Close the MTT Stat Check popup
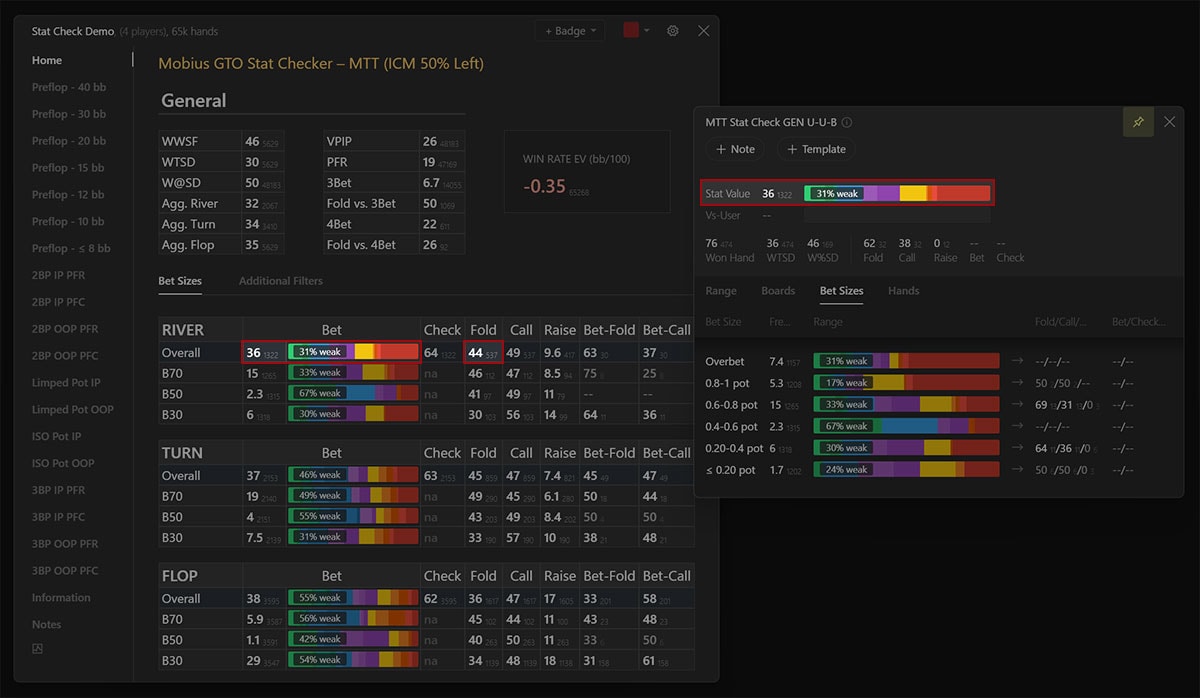This screenshot has width=1200, height=698. coord(1170,122)
